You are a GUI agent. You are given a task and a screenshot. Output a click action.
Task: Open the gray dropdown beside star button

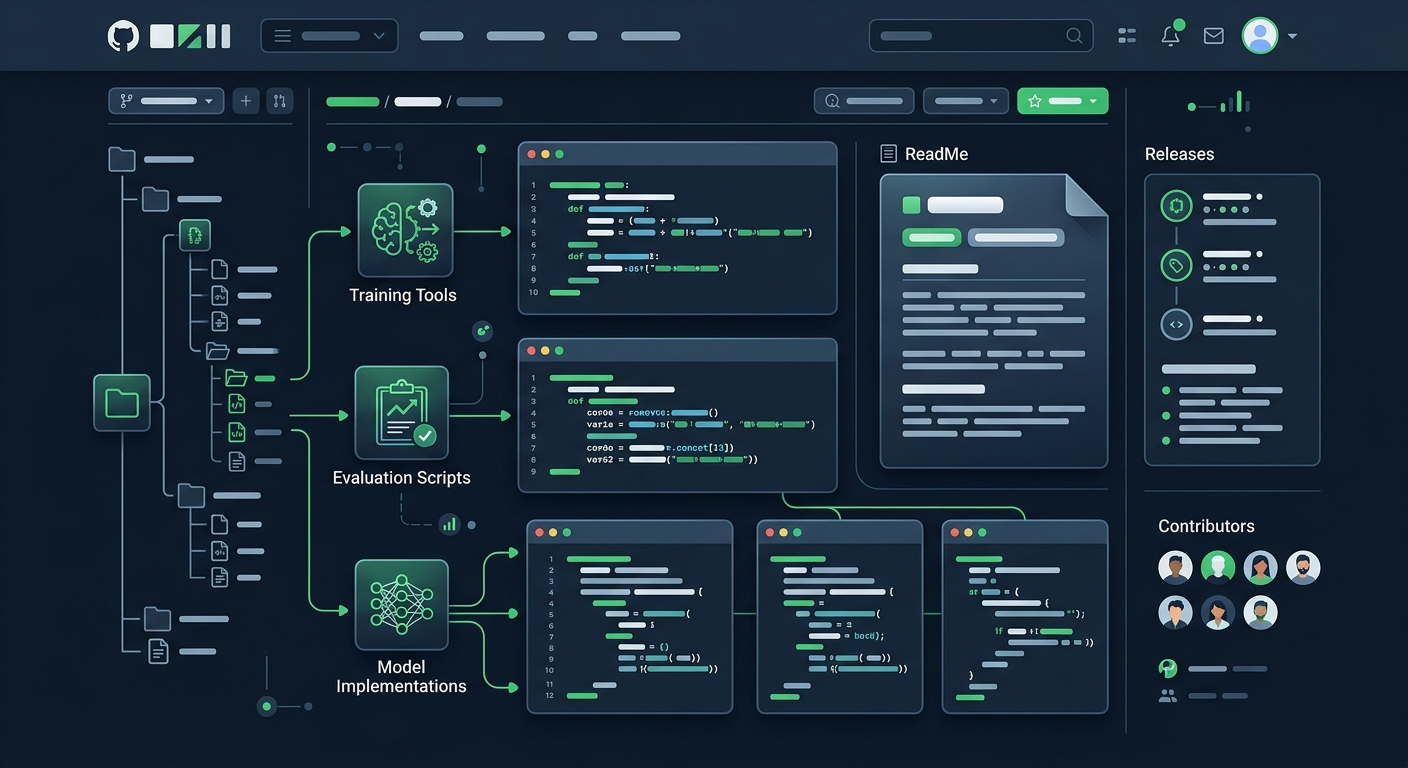[x=965, y=101]
